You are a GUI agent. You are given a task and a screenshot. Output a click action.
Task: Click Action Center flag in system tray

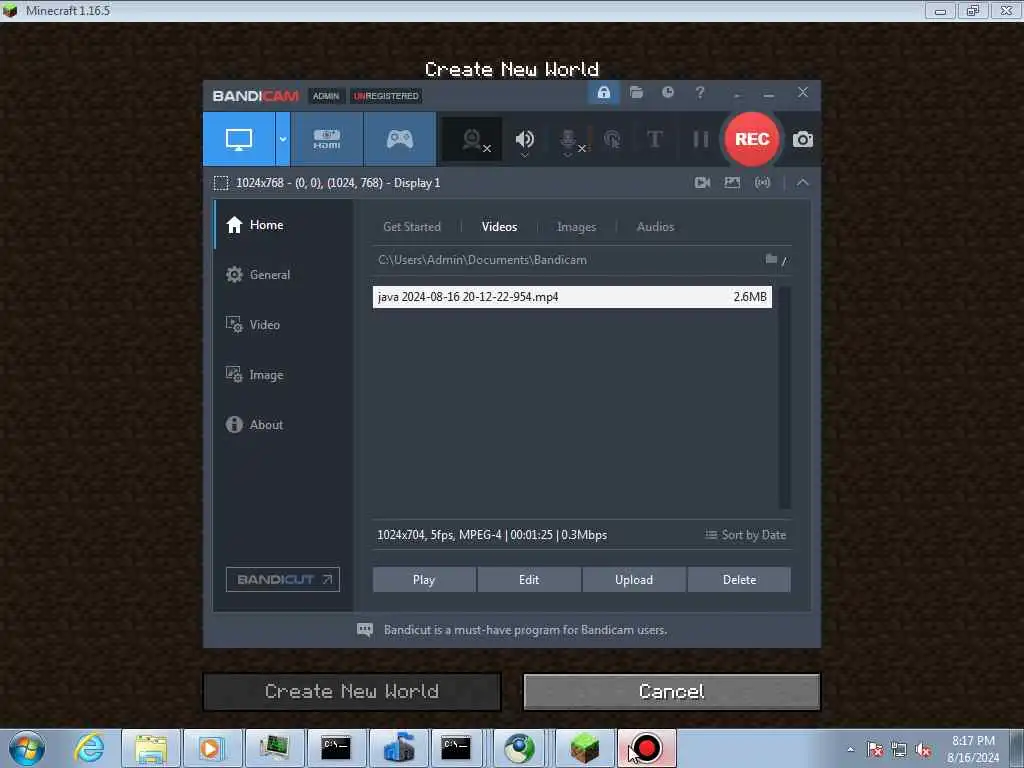click(874, 750)
